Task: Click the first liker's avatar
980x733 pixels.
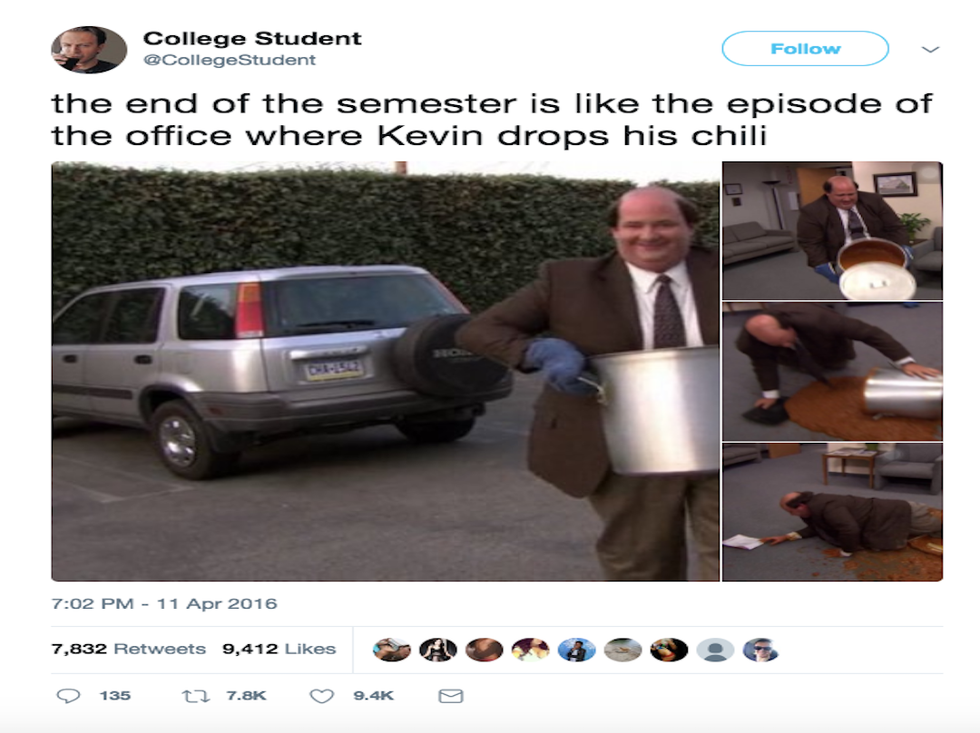Action: [x=391, y=650]
